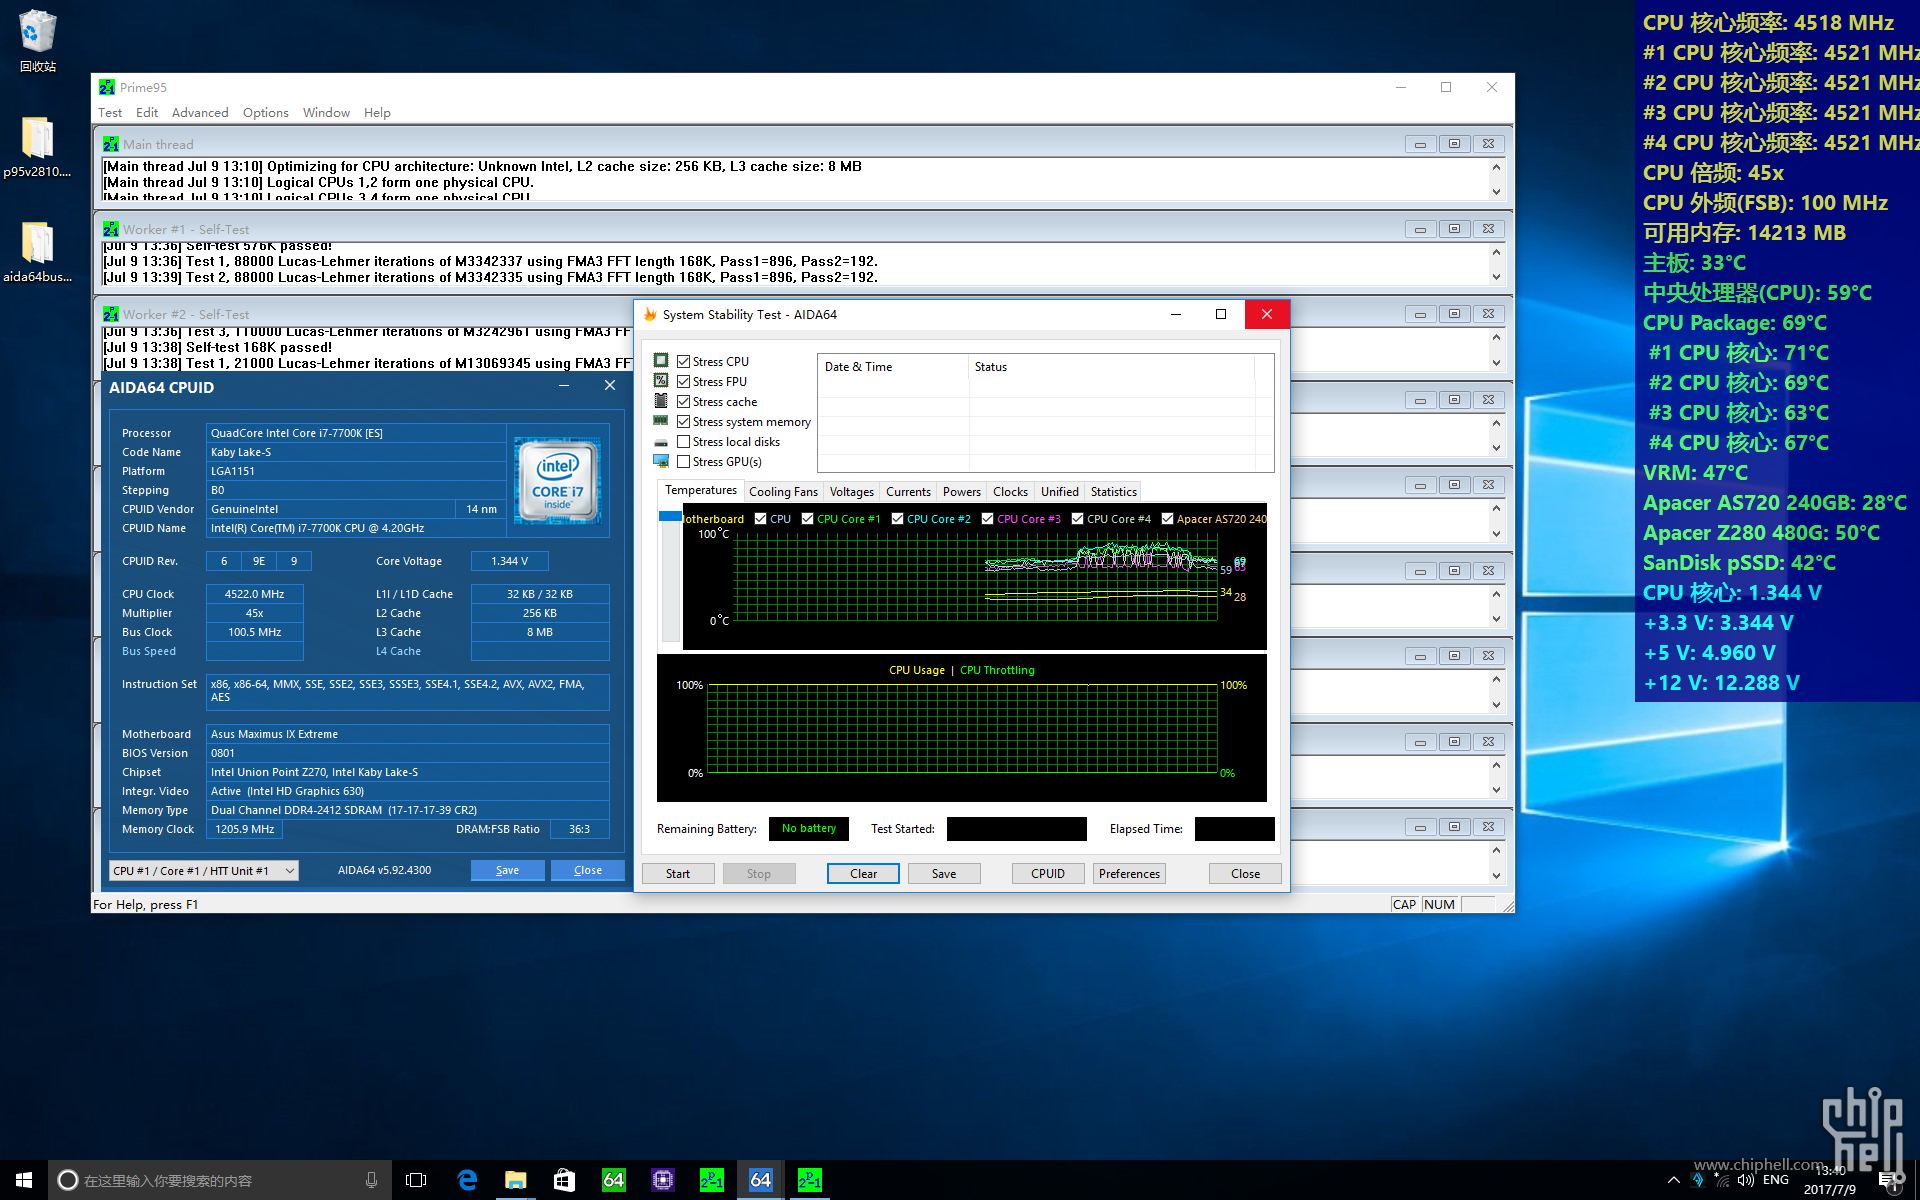
Task: Click the Main thread window icon
Action: pyautogui.click(x=111, y=144)
